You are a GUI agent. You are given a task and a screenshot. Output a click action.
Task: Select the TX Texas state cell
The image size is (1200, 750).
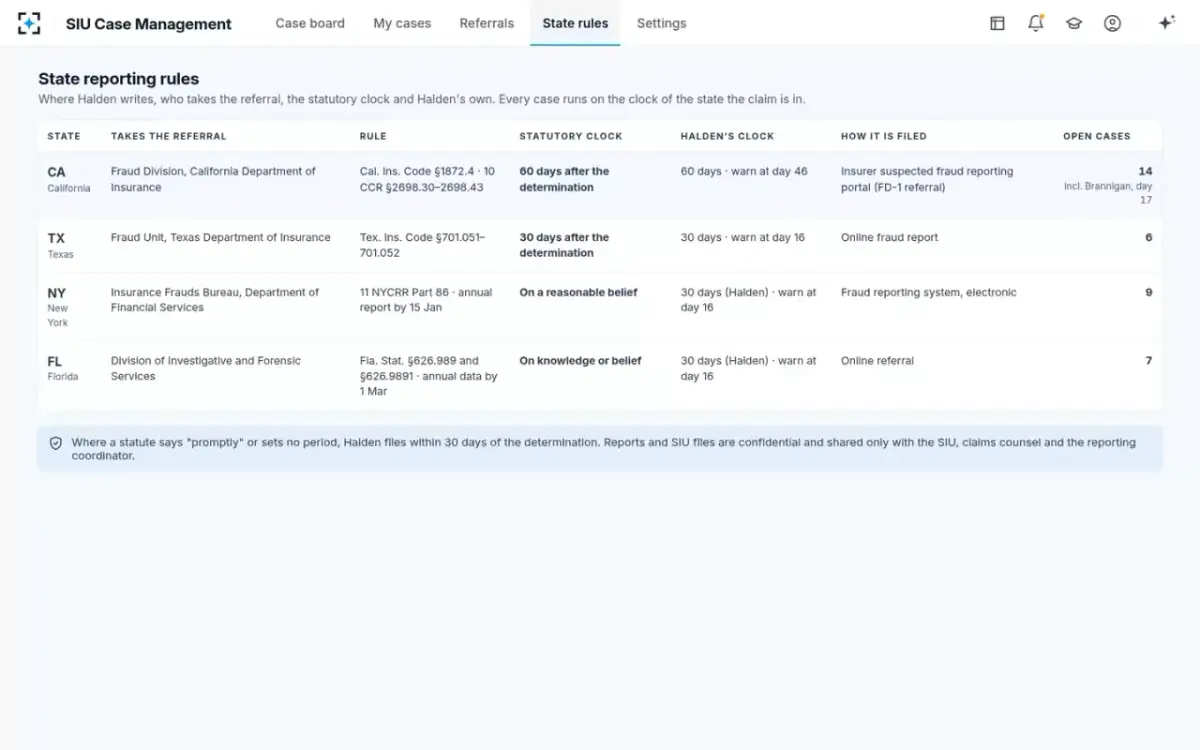point(61,245)
